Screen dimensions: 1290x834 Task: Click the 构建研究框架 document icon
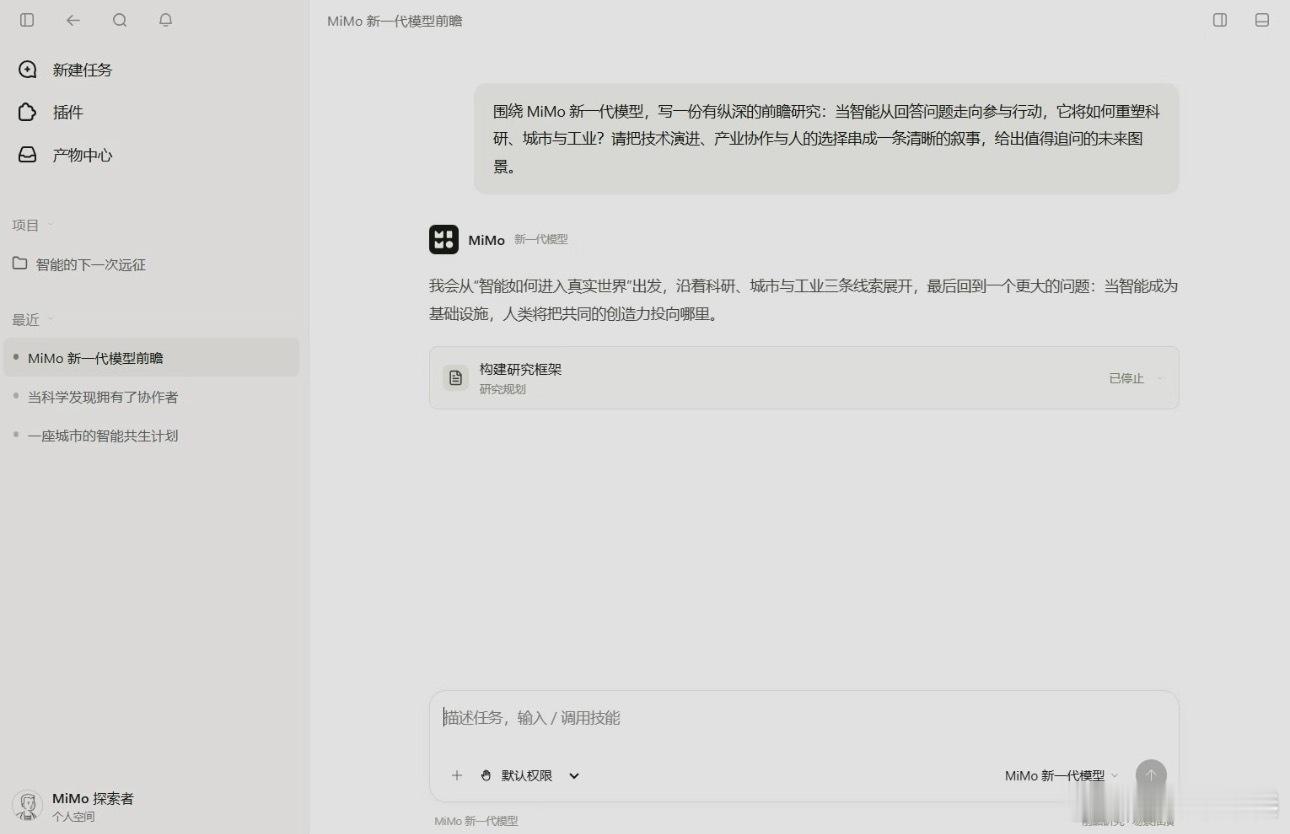[x=456, y=377]
